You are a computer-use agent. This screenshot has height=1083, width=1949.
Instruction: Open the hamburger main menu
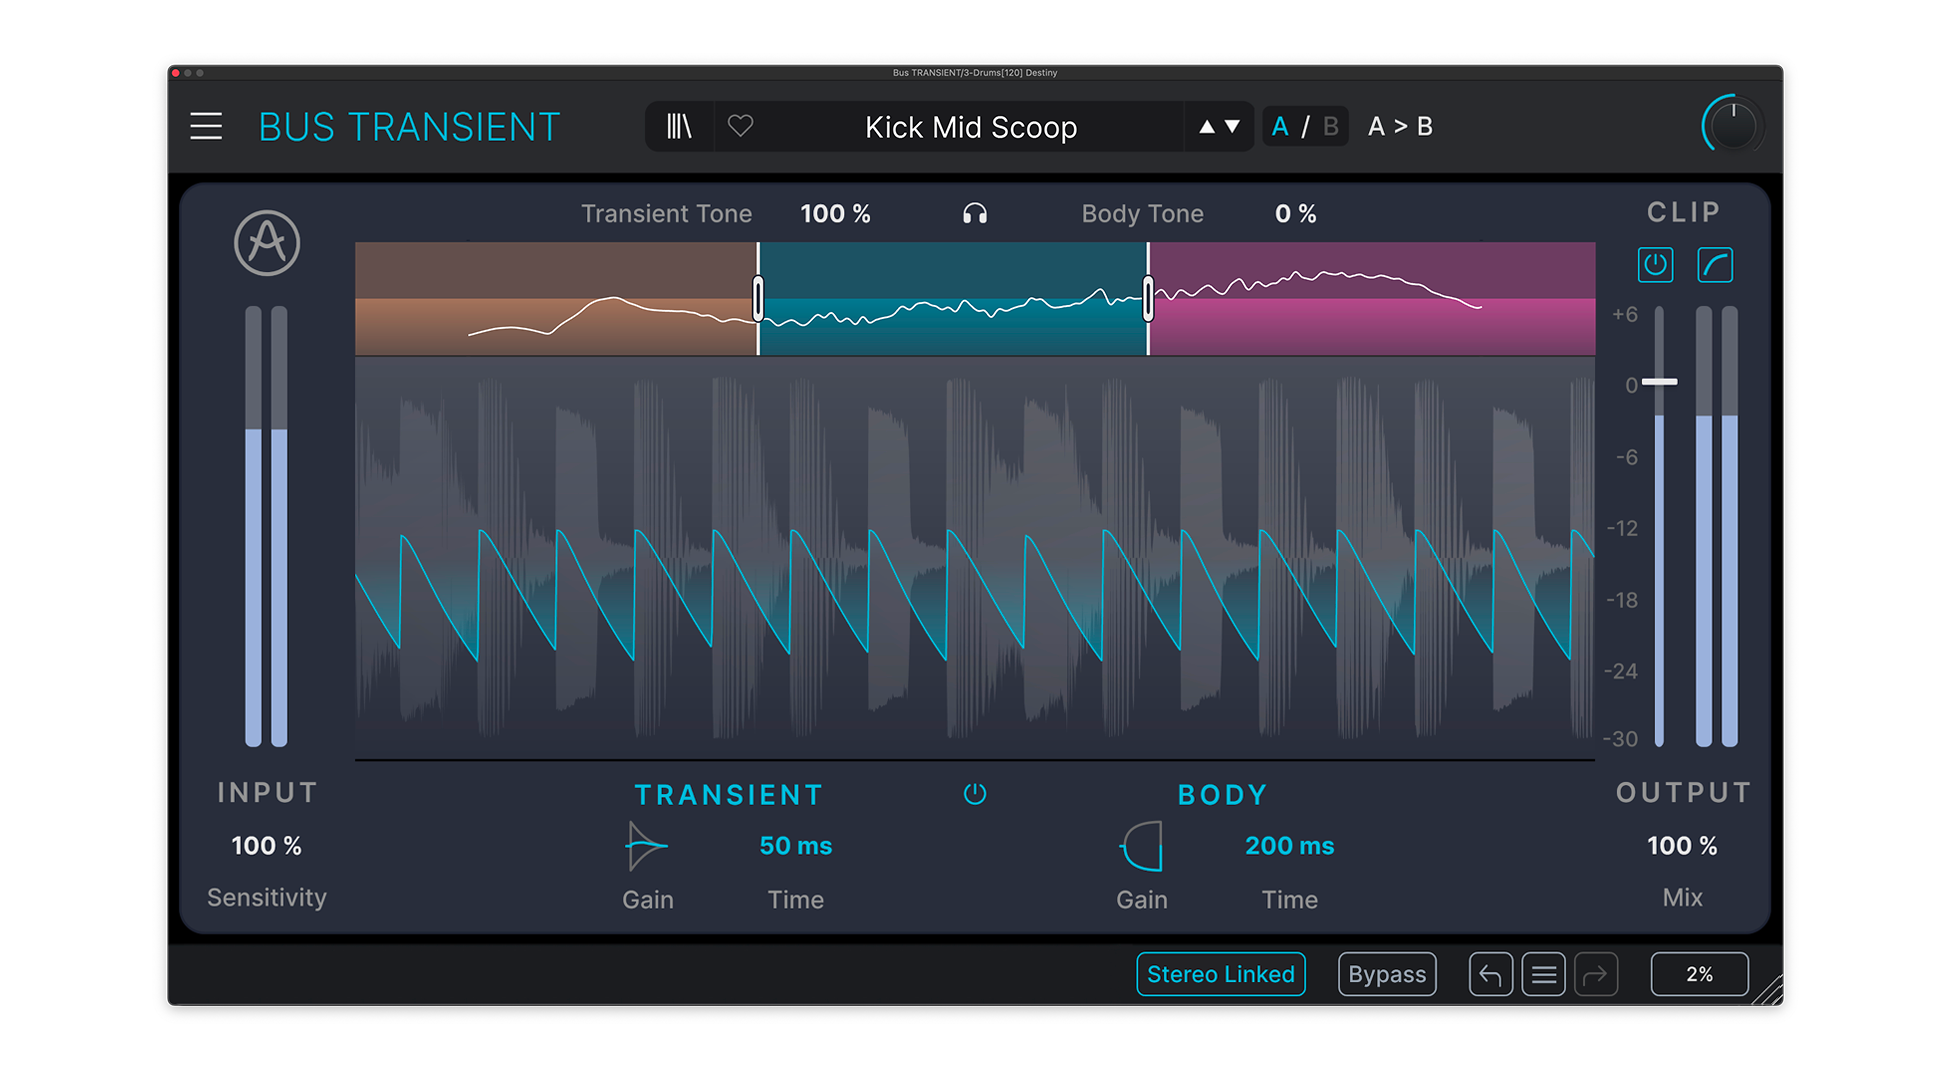(x=206, y=127)
